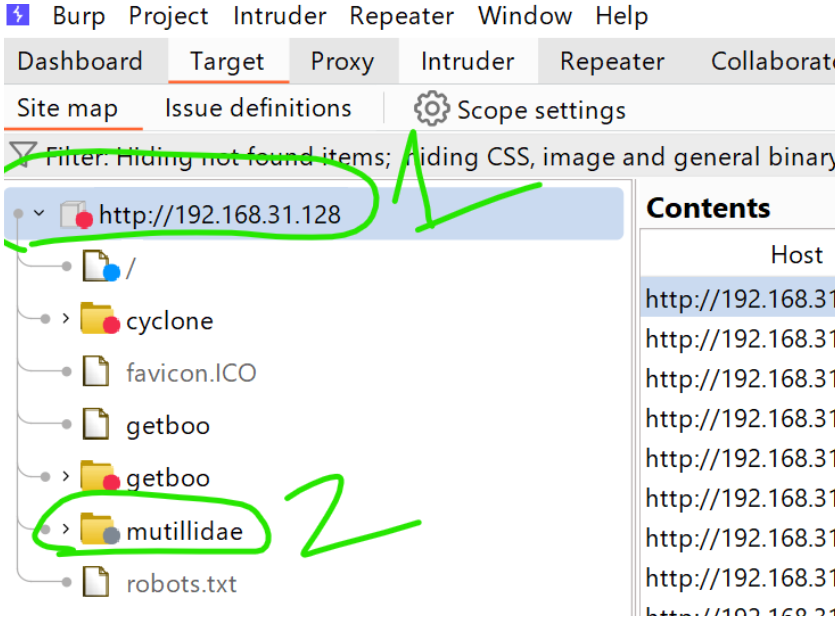
Task: Select the Target tab
Action: point(227,61)
